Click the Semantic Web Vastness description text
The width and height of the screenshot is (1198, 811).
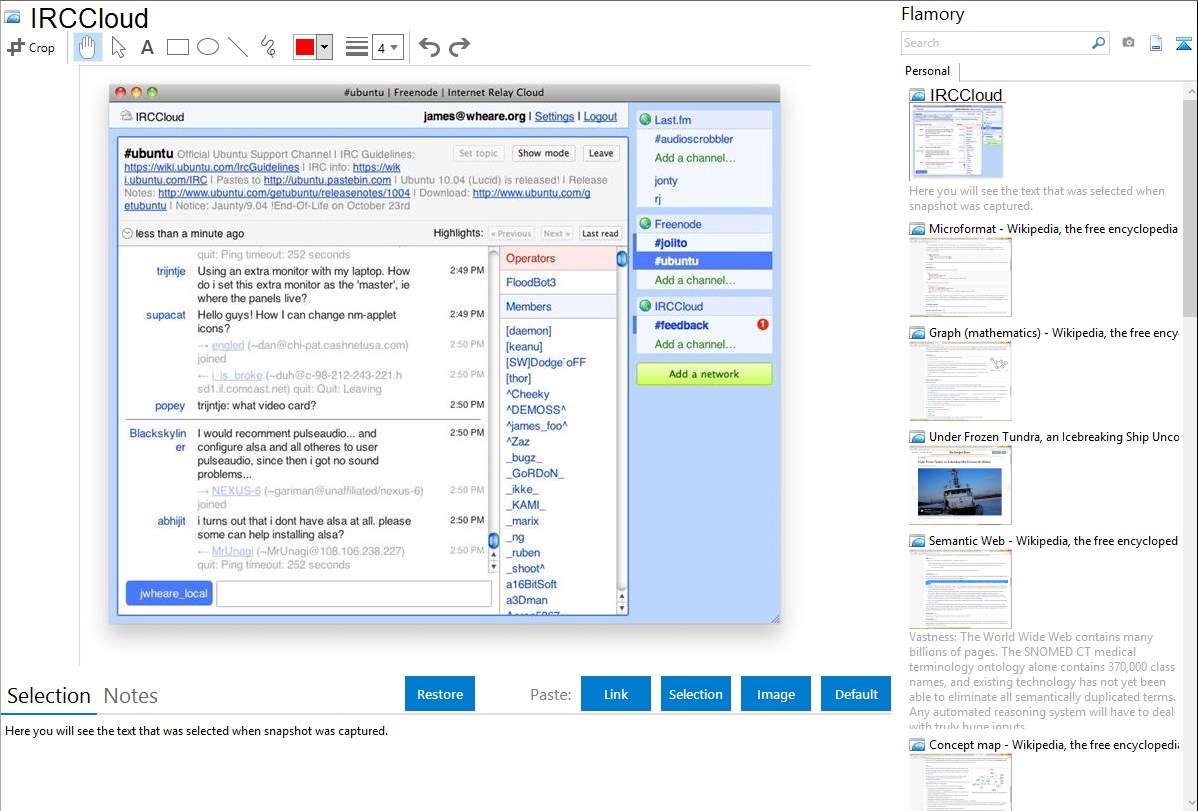pyautogui.click(x=1043, y=682)
